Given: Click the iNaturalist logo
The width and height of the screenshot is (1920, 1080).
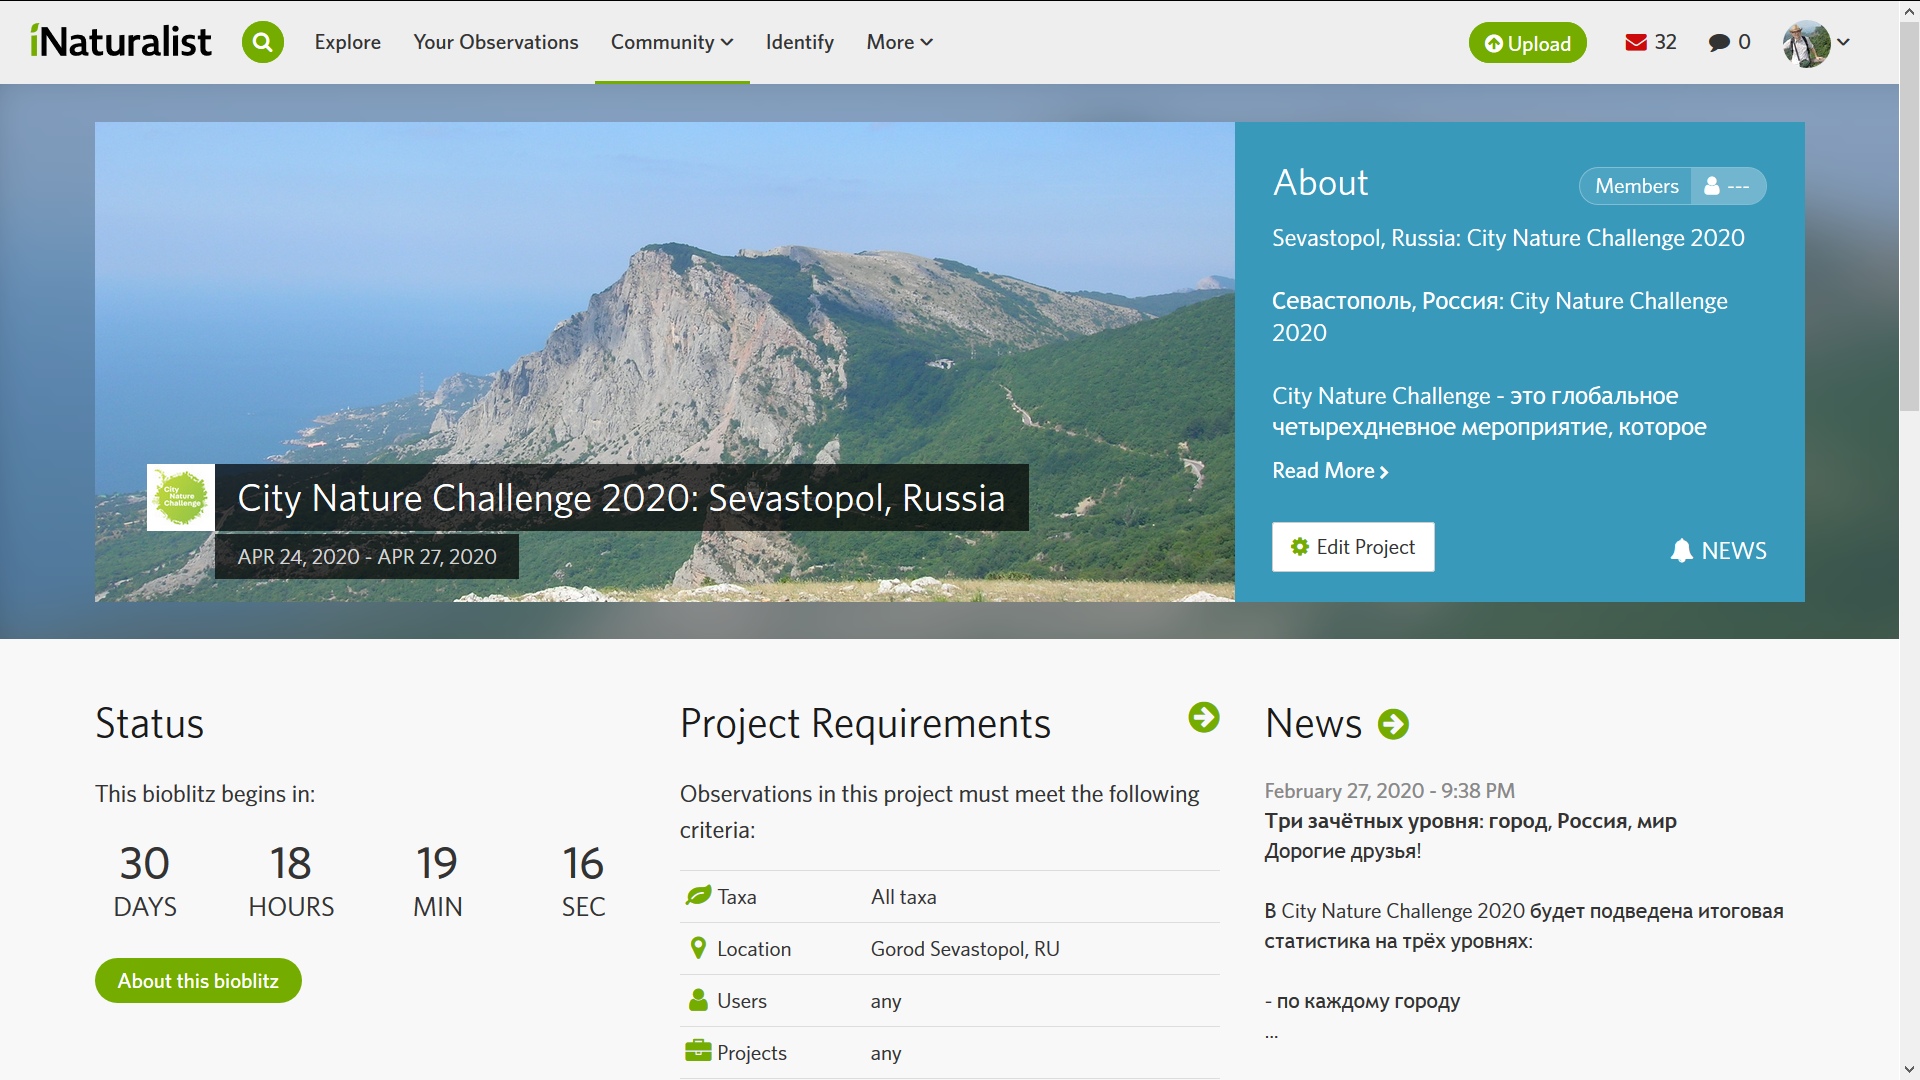Looking at the screenshot, I should [120, 42].
